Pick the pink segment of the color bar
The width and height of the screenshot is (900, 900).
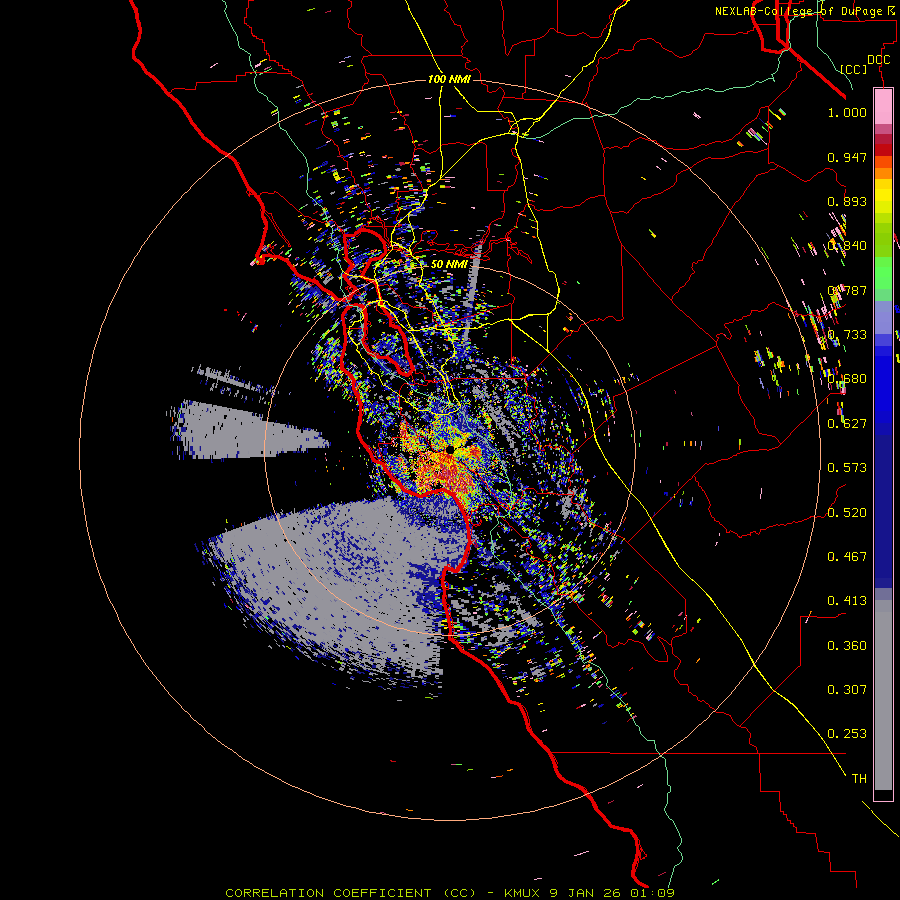883,106
